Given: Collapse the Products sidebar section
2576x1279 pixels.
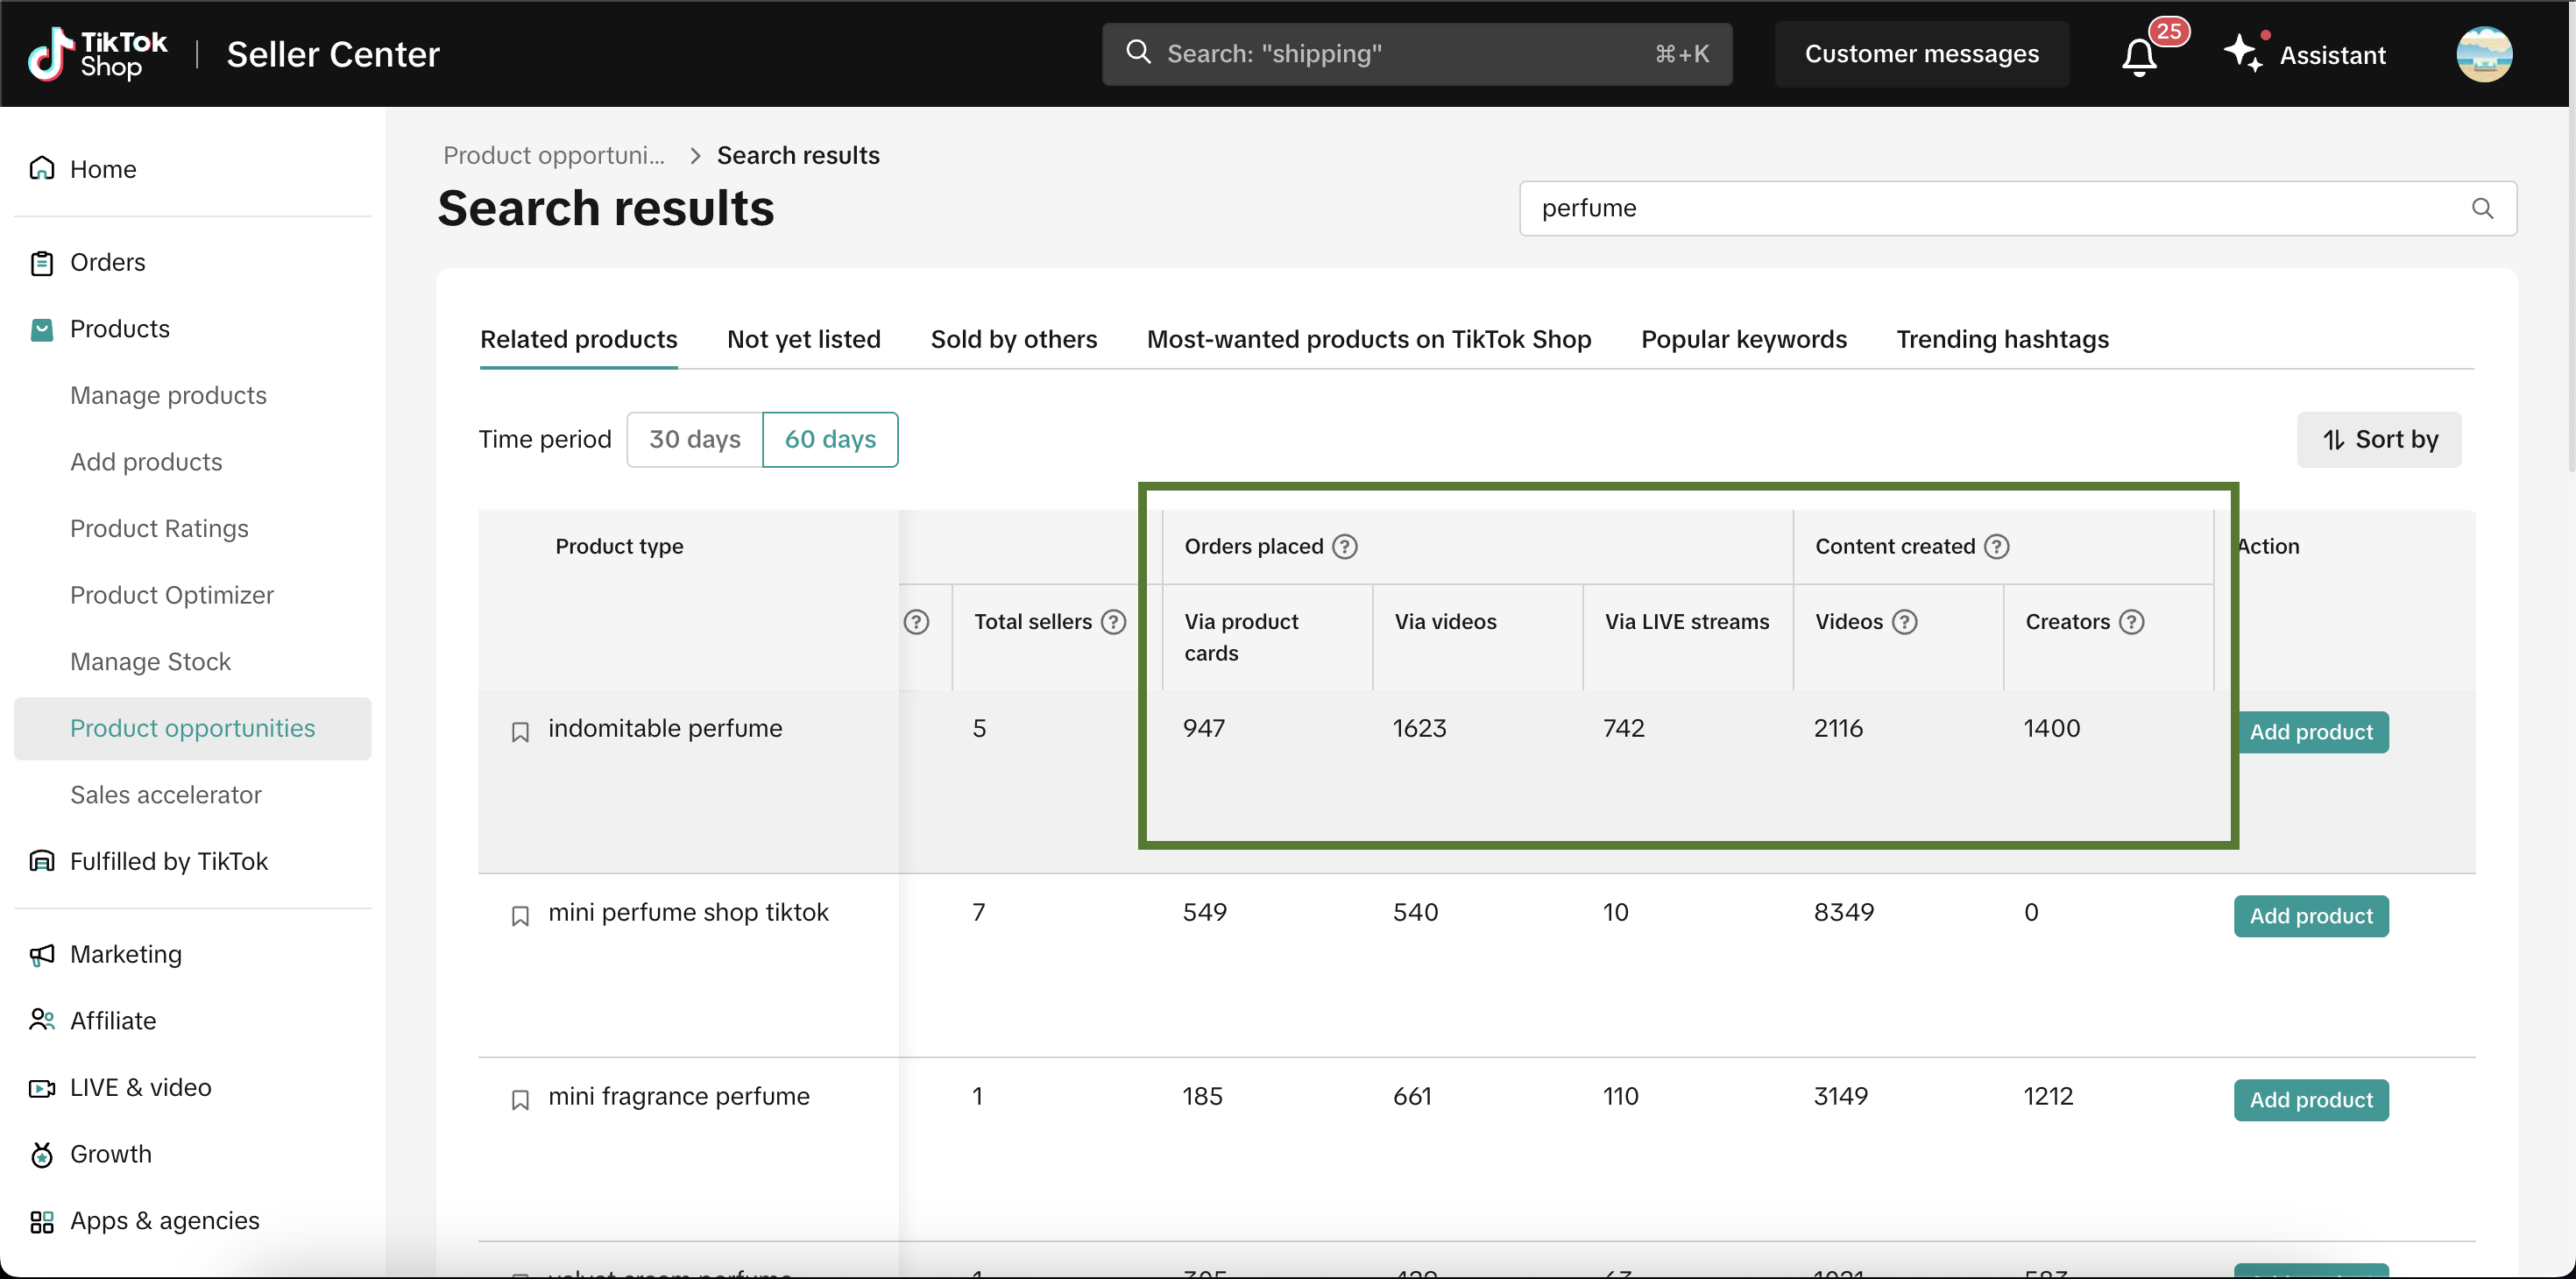Looking at the screenshot, I should (119, 329).
